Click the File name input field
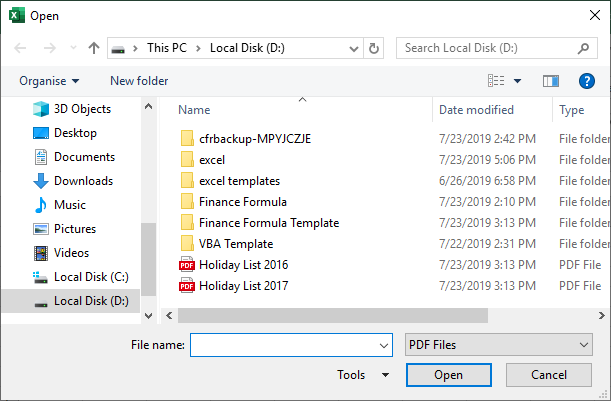611x401 pixels. pyautogui.click(x=284, y=345)
